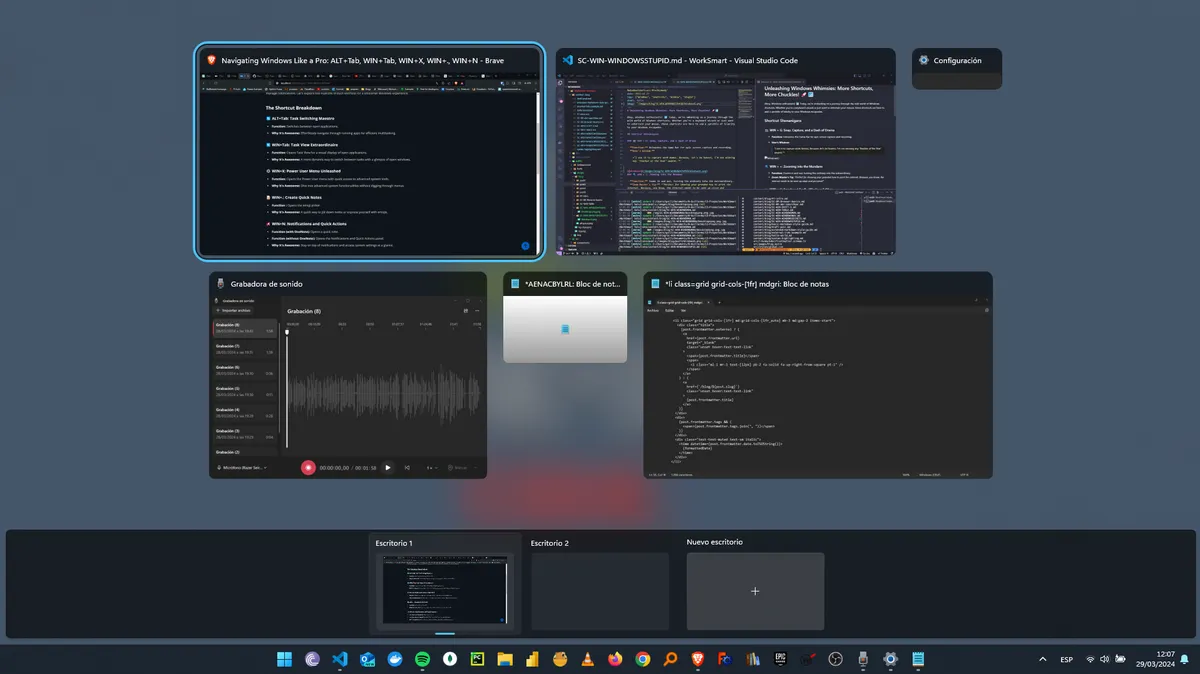This screenshot has height=674, width=1200.
Task: Open the Windows Start menu
Action: [285, 659]
